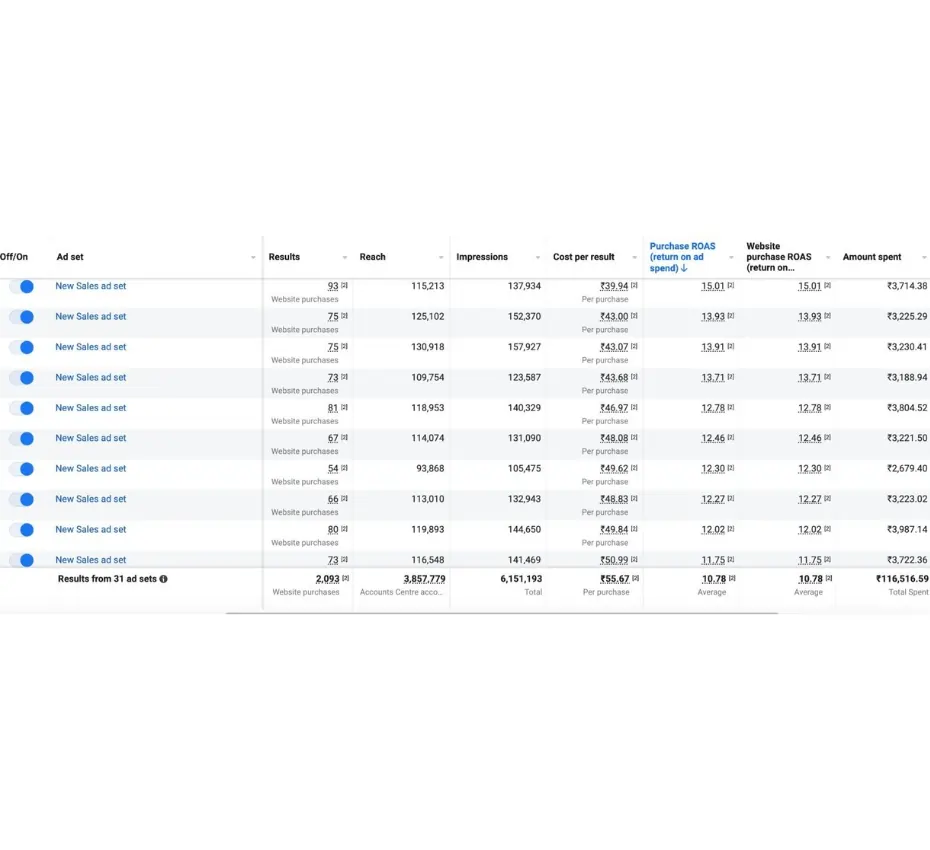Open footnote icon beside 10.78 Website purchase ROAS average
This screenshot has width=930, height=850.
click(x=829, y=578)
